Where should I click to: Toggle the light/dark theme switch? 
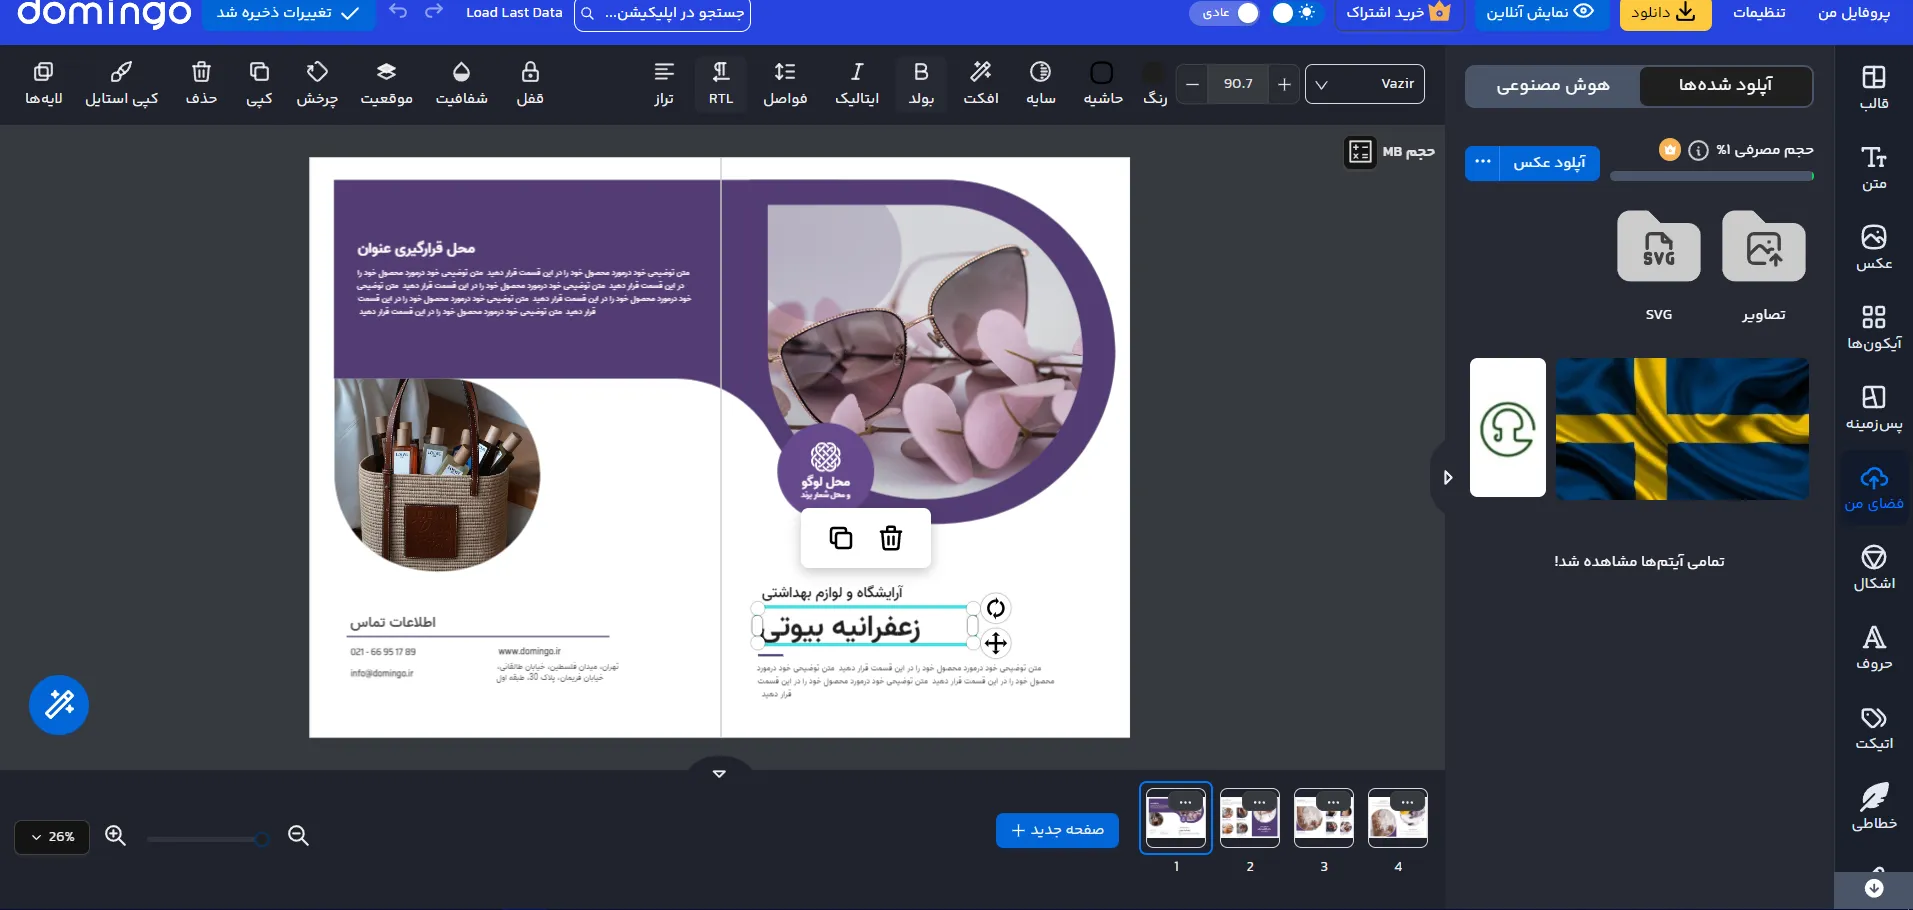[x=1295, y=13]
